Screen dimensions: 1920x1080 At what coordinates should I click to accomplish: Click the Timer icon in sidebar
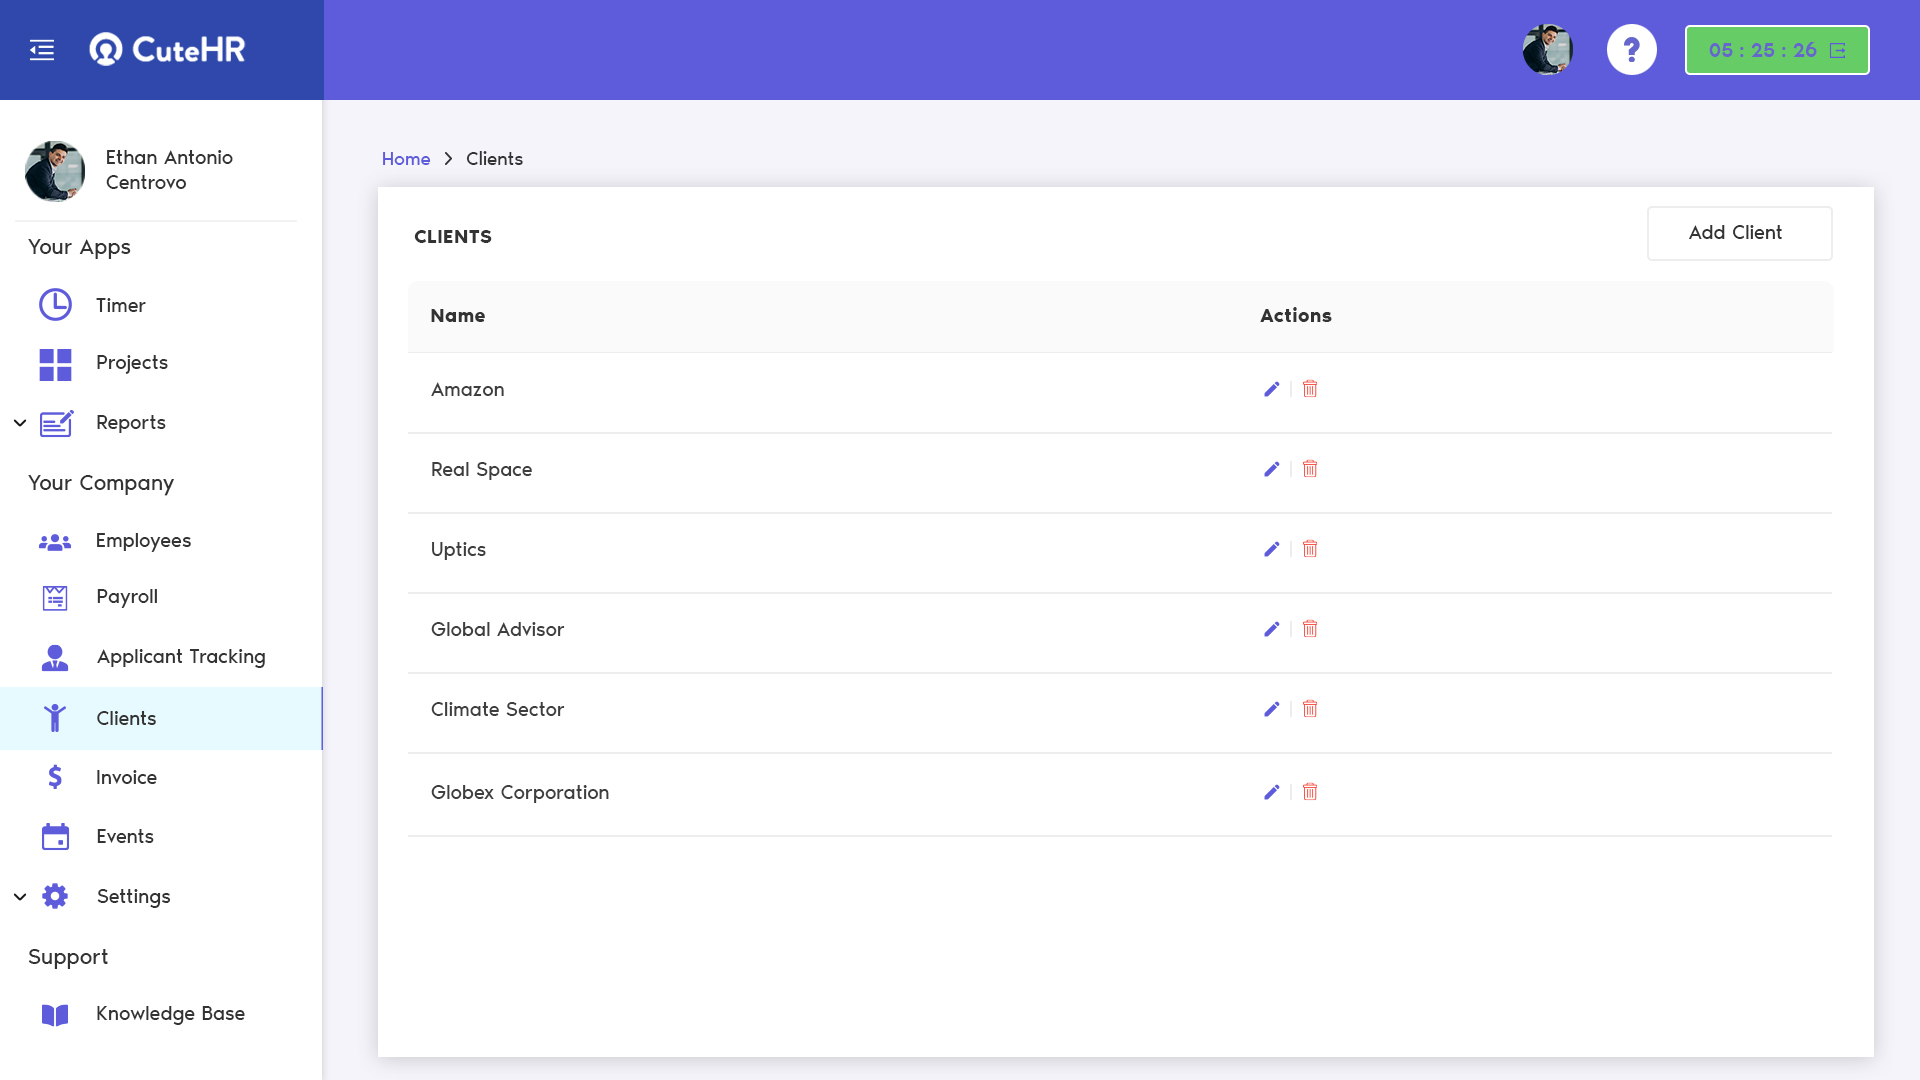tap(54, 305)
